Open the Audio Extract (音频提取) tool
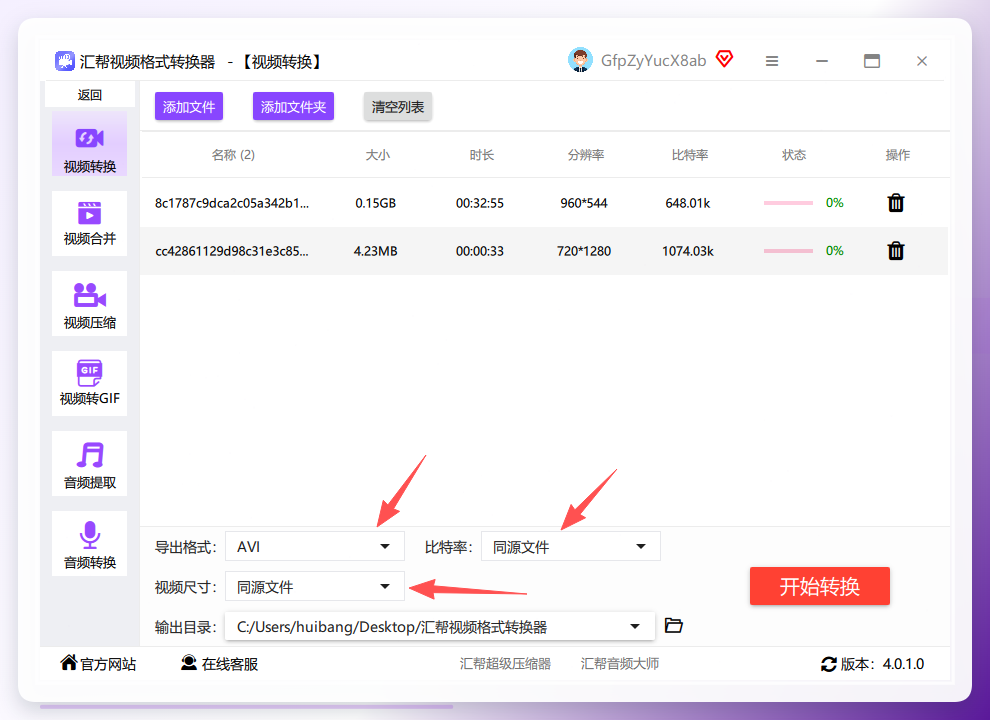Screen dimensions: 990x720 pyautogui.click(x=90, y=464)
